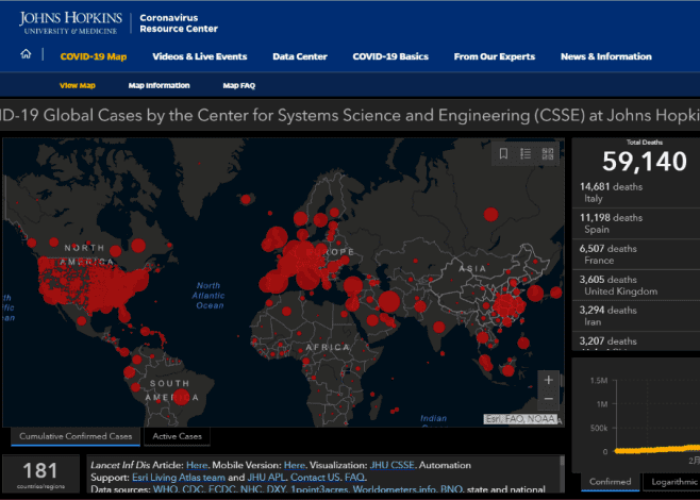Click the home icon in navigation bar
The image size is (700, 500).
pos(26,54)
